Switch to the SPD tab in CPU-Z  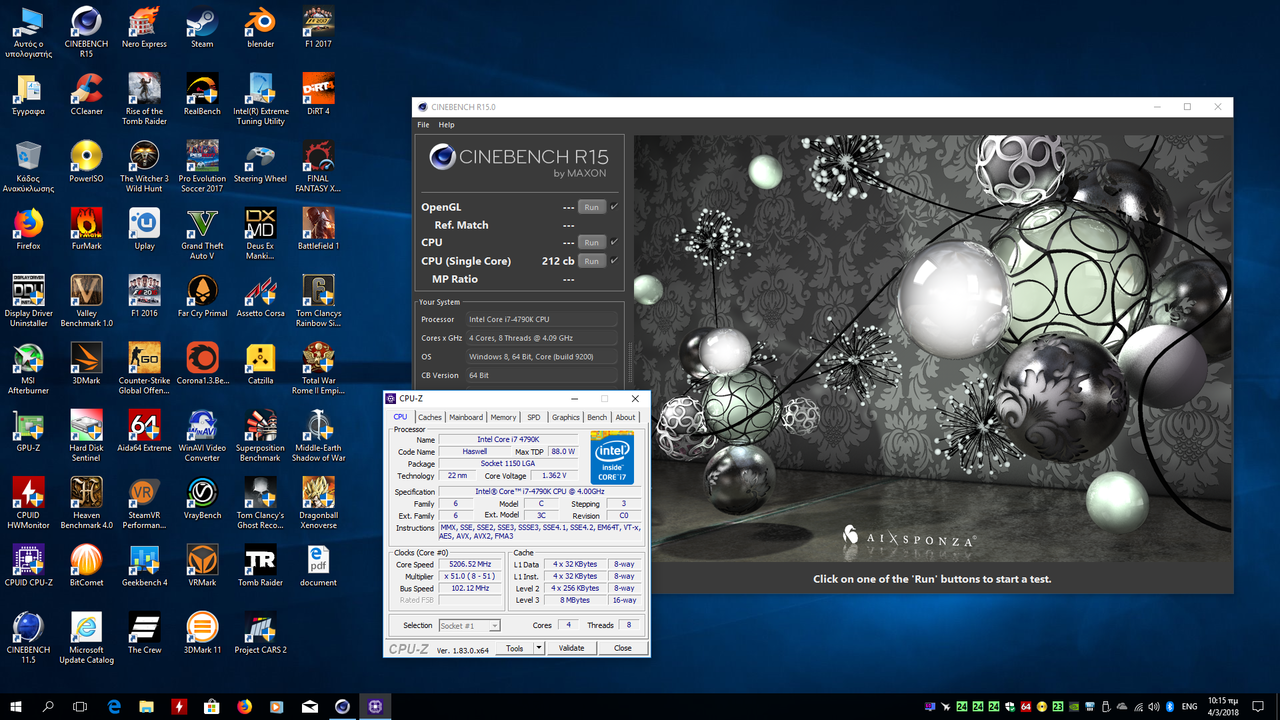coord(534,417)
